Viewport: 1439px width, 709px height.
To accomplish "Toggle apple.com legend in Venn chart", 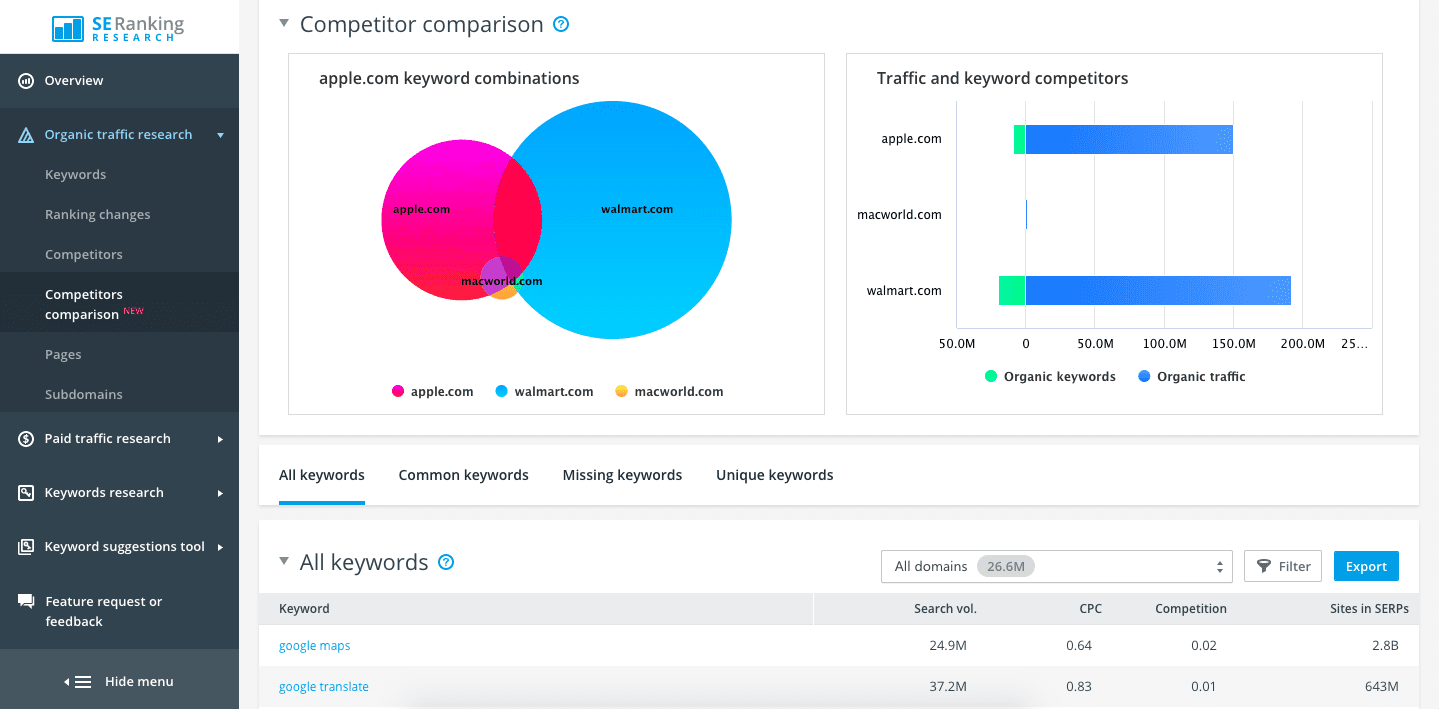I will pyautogui.click(x=433, y=392).
